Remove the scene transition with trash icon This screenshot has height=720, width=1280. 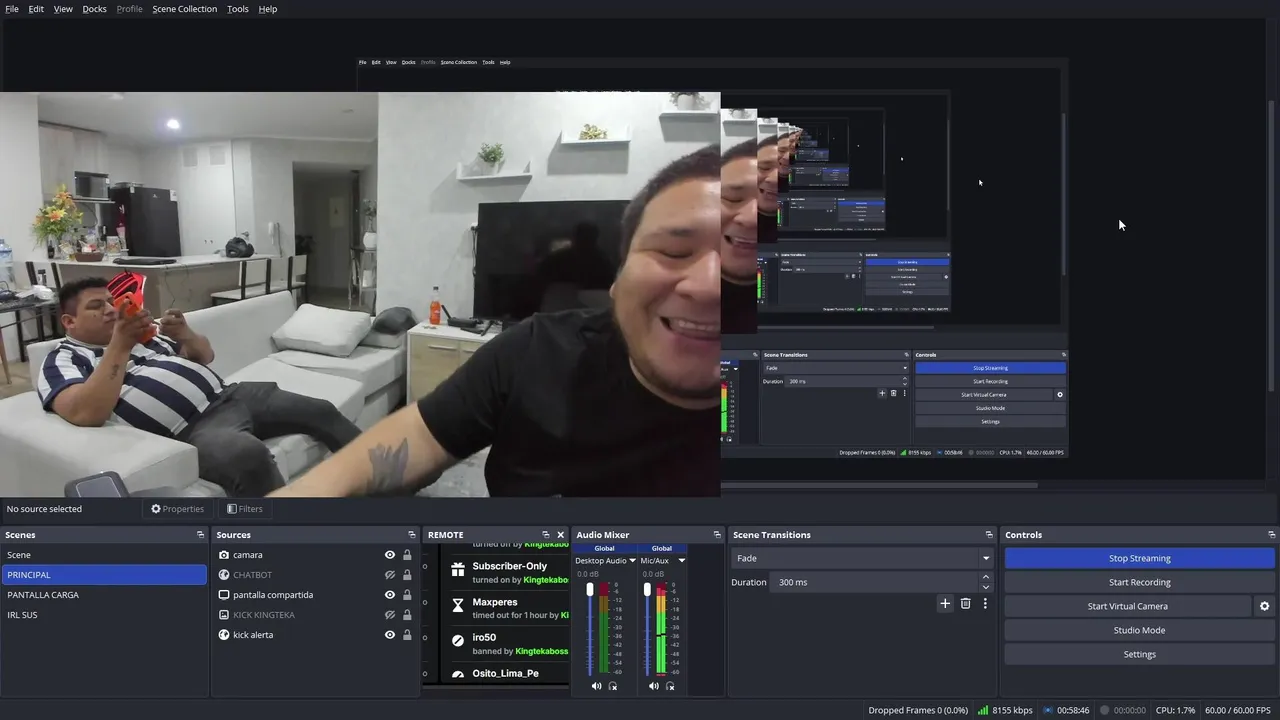click(x=965, y=603)
